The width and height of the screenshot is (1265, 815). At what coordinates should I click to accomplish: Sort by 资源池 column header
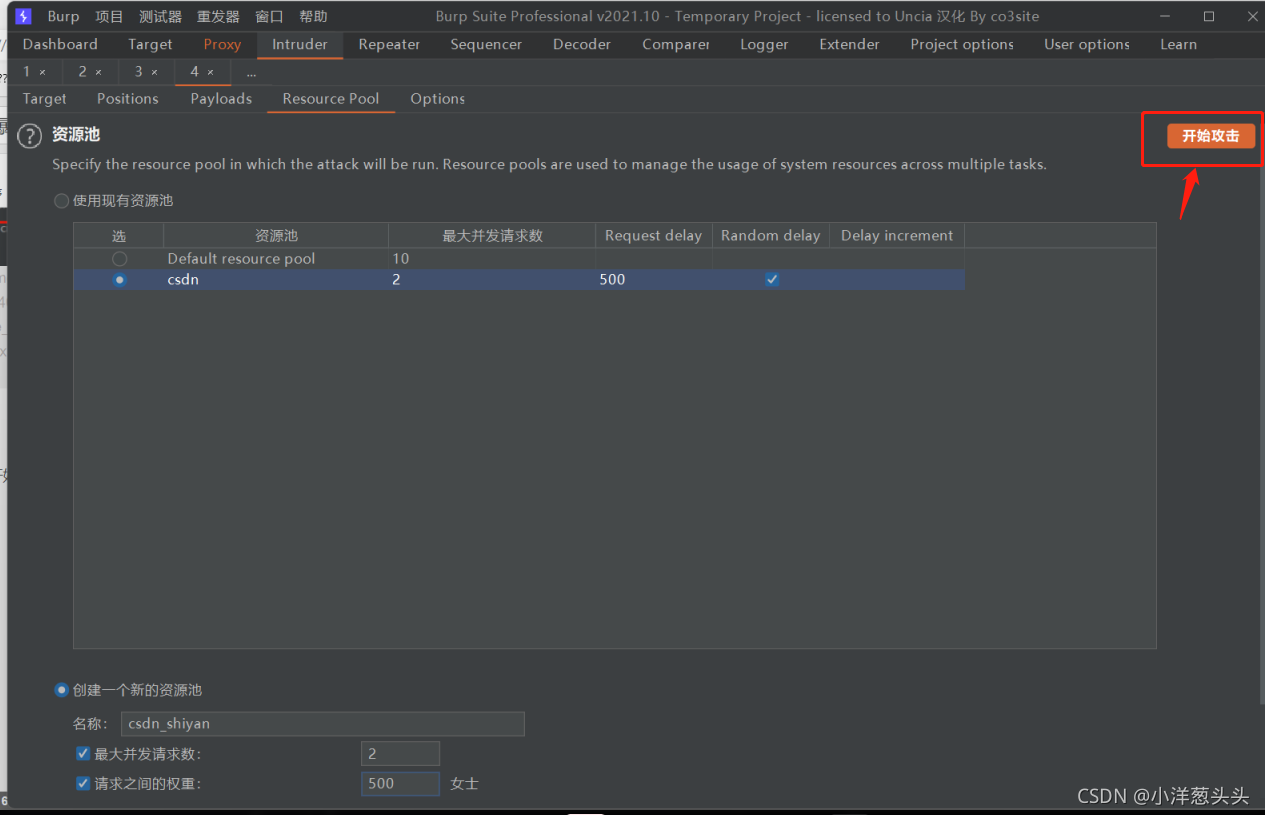coord(276,236)
